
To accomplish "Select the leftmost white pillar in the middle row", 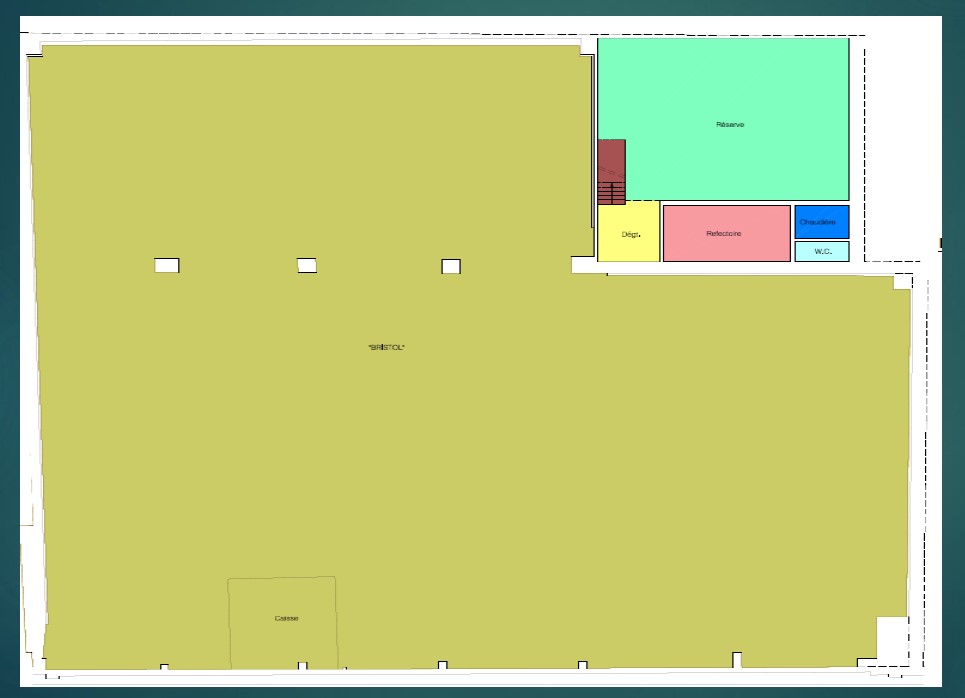I will click(x=167, y=265).
